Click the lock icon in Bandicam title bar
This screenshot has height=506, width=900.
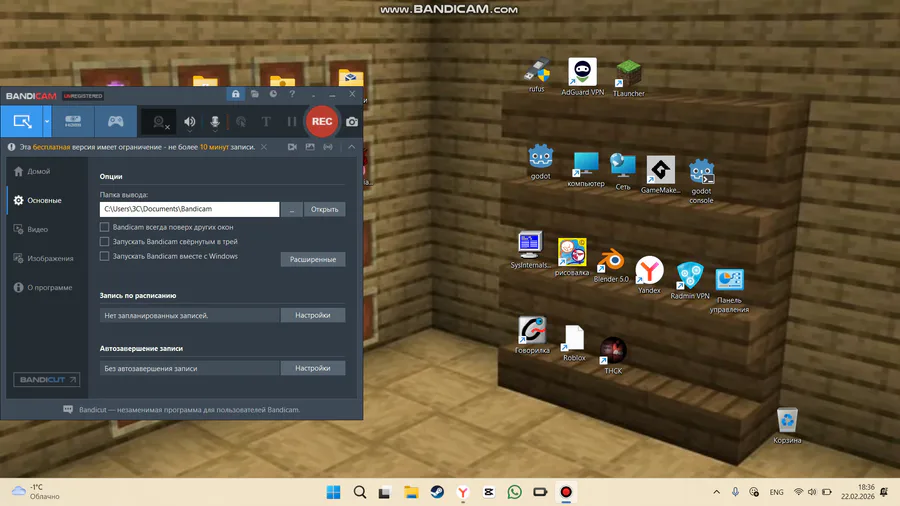point(235,94)
